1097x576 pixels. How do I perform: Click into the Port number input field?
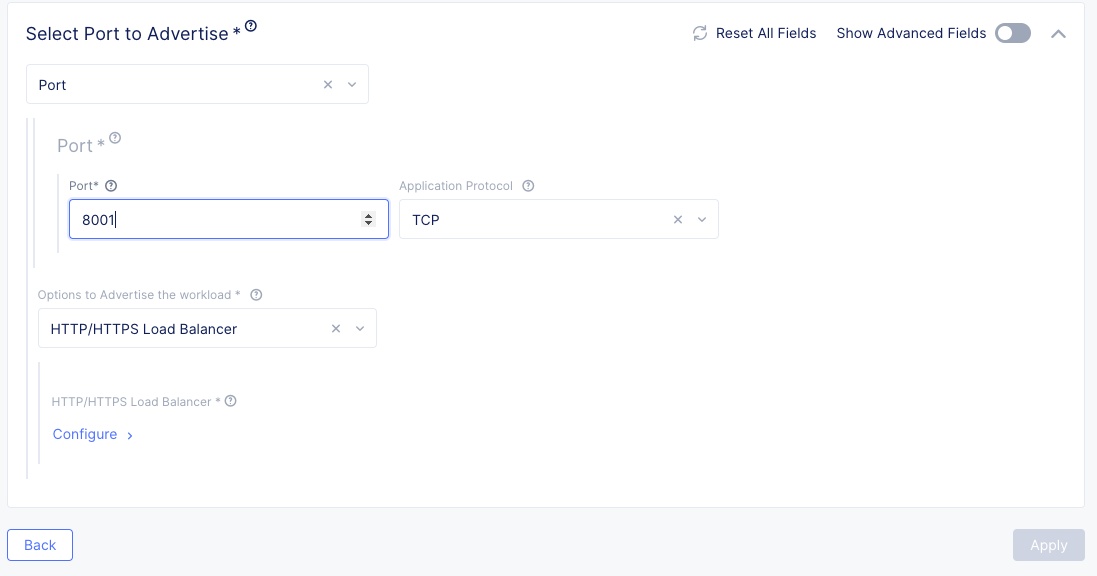(210, 220)
